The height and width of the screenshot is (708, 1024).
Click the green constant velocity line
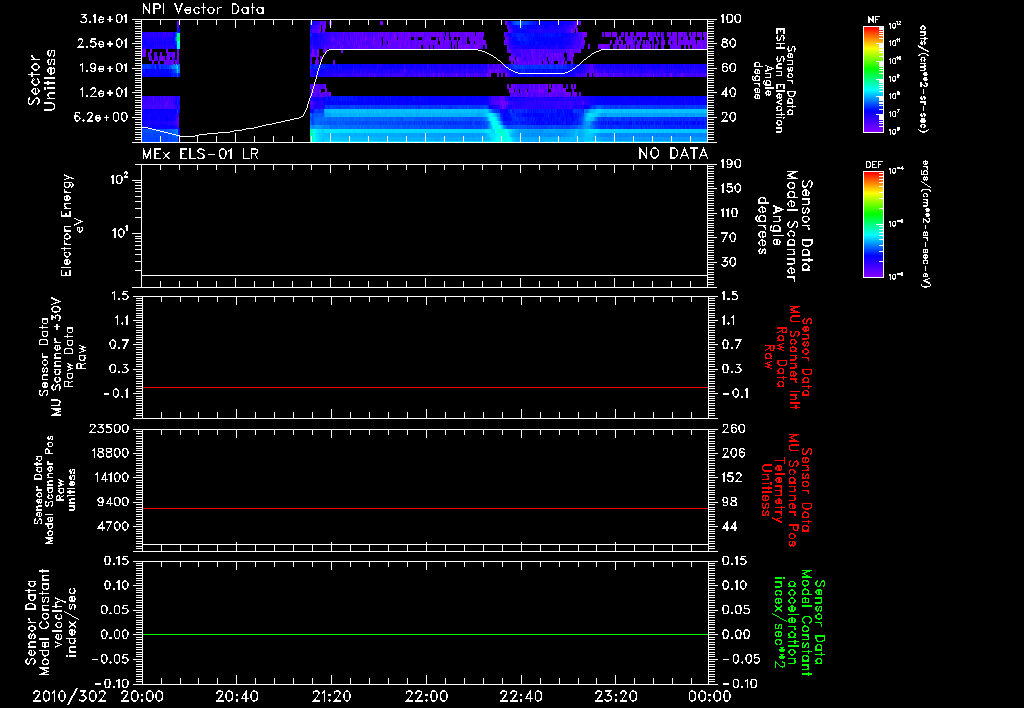click(424, 634)
